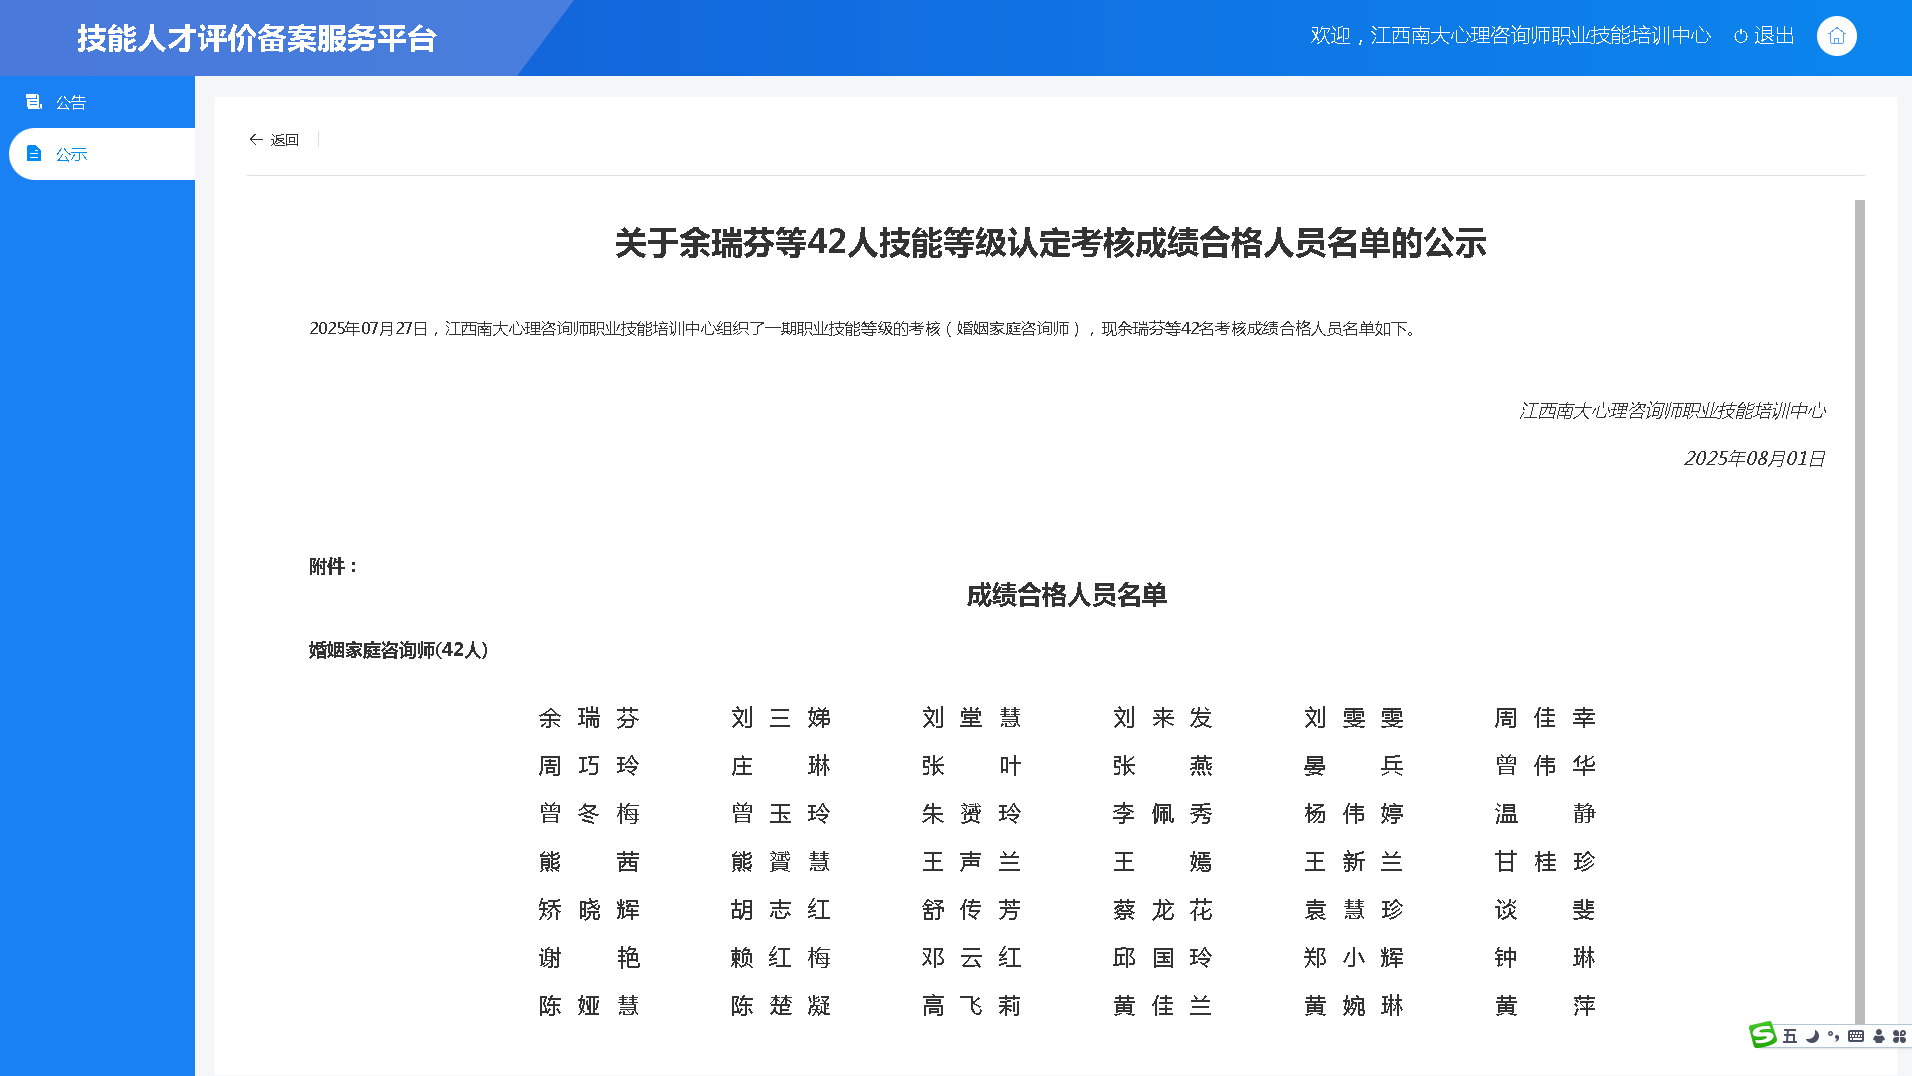Click the back arrow icon beside 返回
The width and height of the screenshot is (1912, 1076).
pyautogui.click(x=257, y=140)
